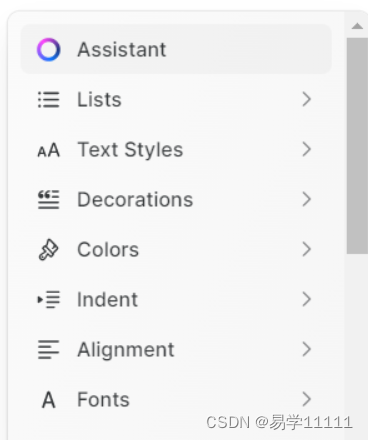Click the scrollbar up arrow
Screen dimensions: 368x440
(x=357, y=26)
